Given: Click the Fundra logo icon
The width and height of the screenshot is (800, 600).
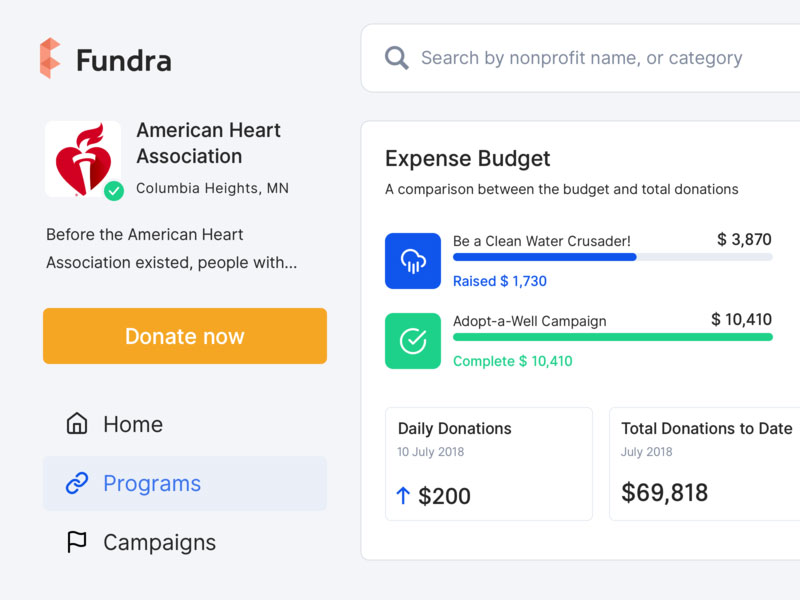Looking at the screenshot, I should click(x=50, y=58).
